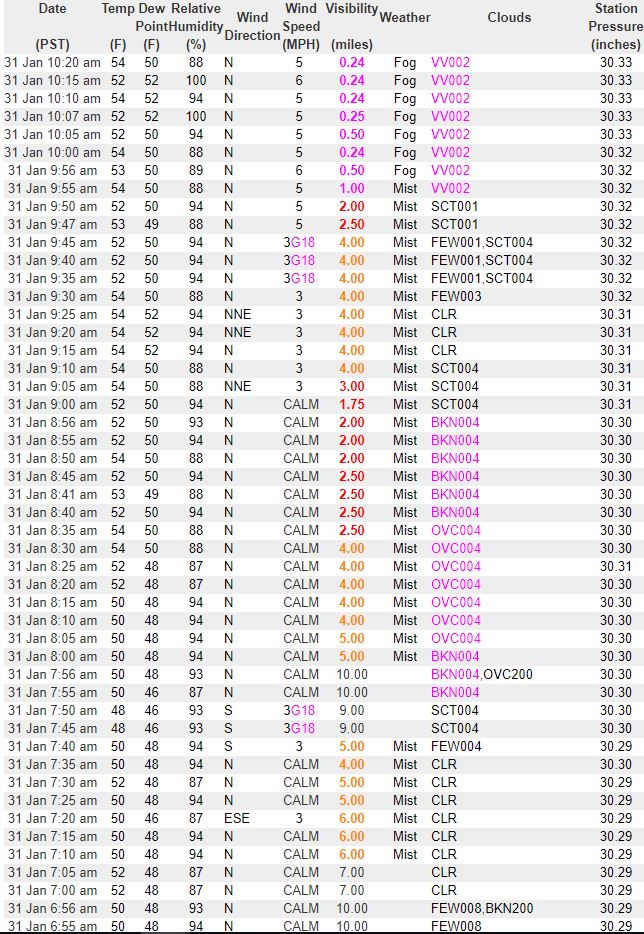Click FEW004 clouds in the 7:40 am row
Image resolution: width=644 pixels, height=934 pixels.
[456, 746]
